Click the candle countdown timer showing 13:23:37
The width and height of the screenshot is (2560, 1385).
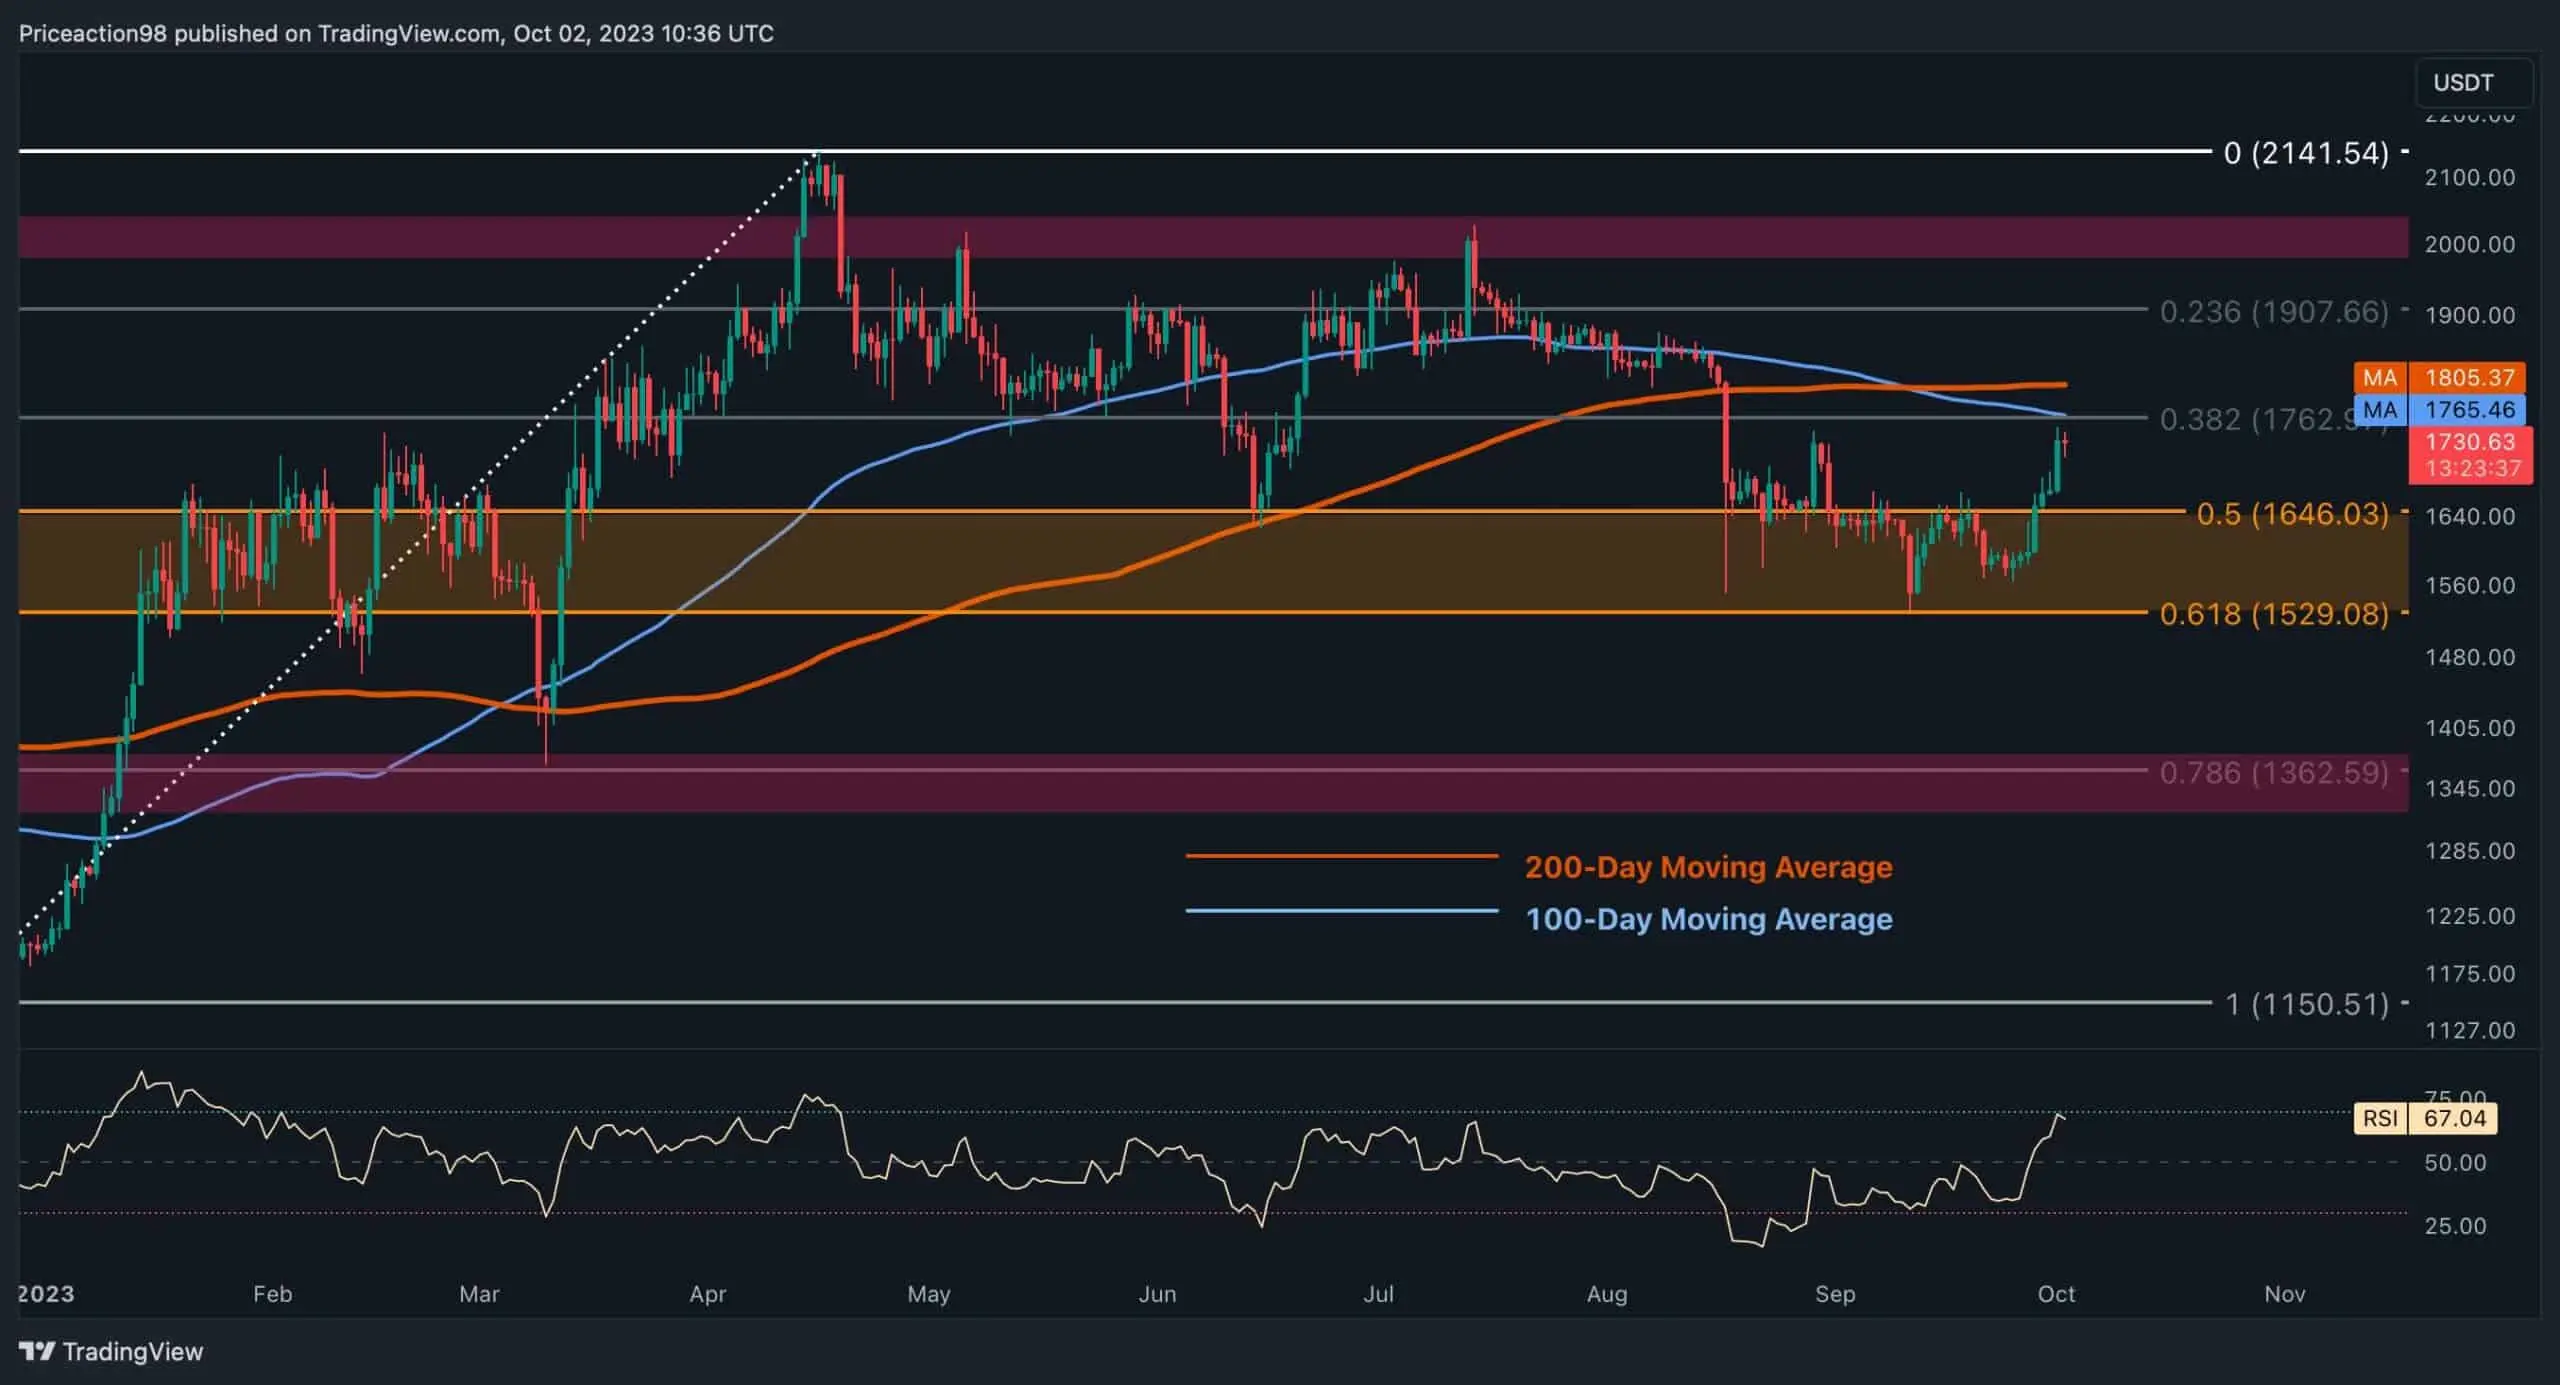click(2470, 465)
